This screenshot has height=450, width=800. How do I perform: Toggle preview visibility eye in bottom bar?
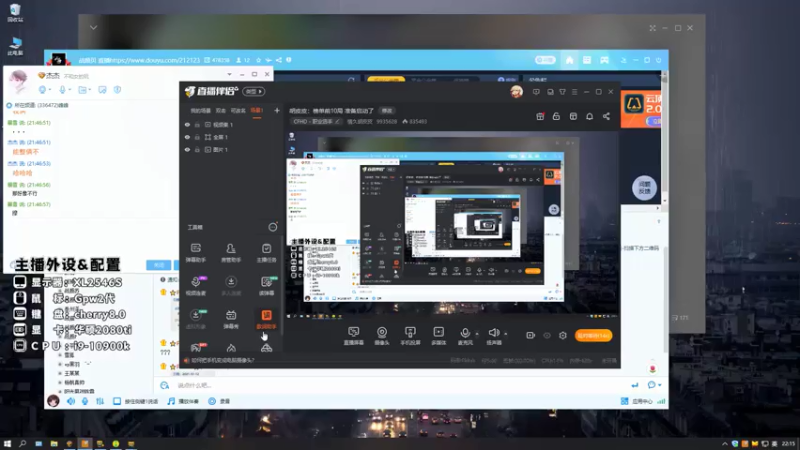pos(547,335)
